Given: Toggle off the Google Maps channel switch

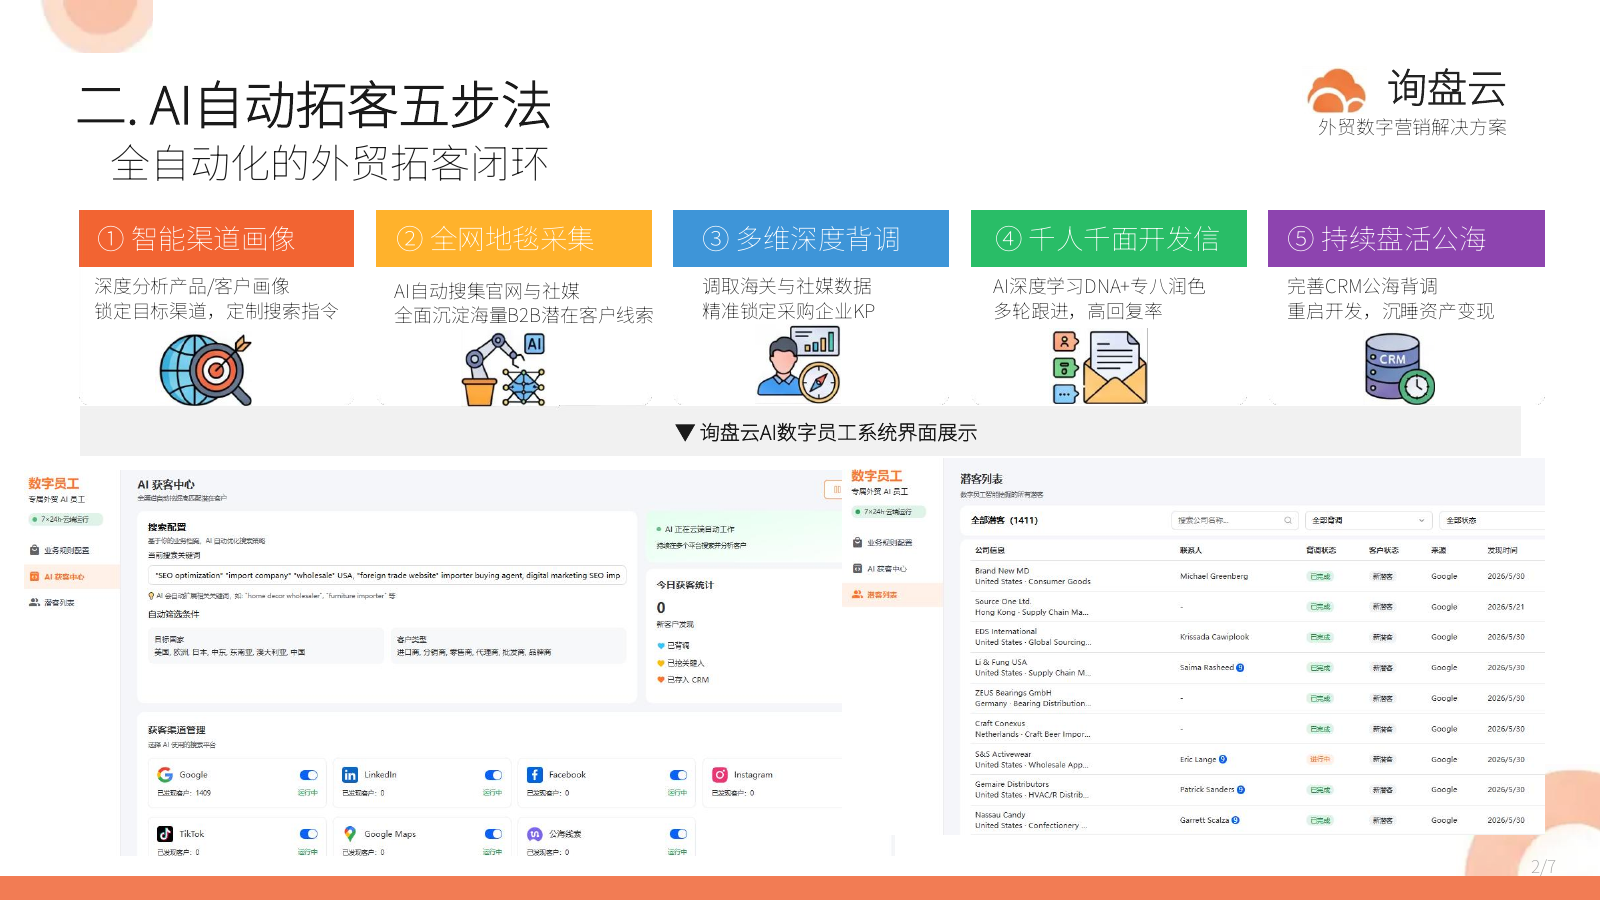Looking at the screenshot, I should 494,834.
